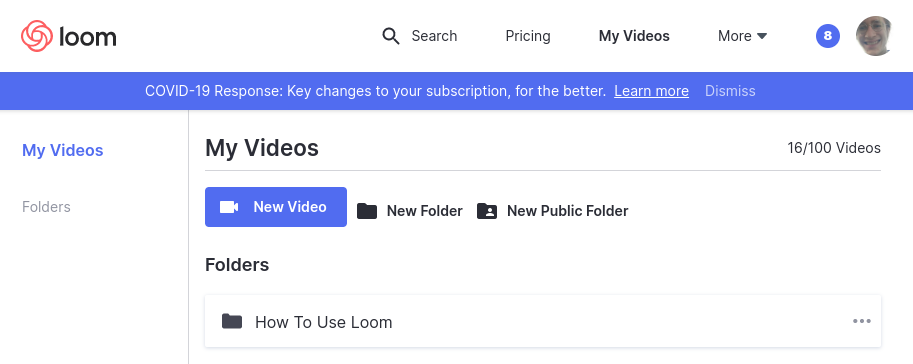This screenshot has height=364, width=913.
Task: Open the three-dot menu for How To Use Loom
Action: [x=862, y=321]
